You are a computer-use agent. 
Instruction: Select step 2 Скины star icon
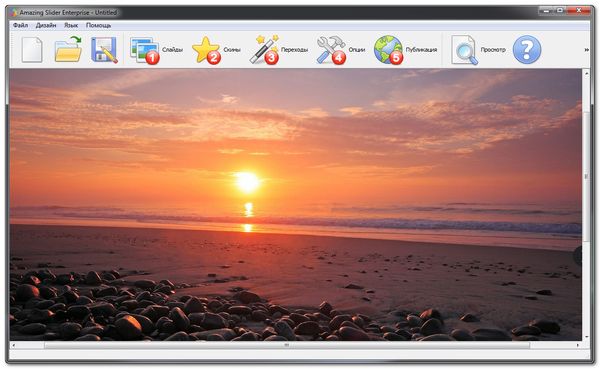[x=206, y=50]
